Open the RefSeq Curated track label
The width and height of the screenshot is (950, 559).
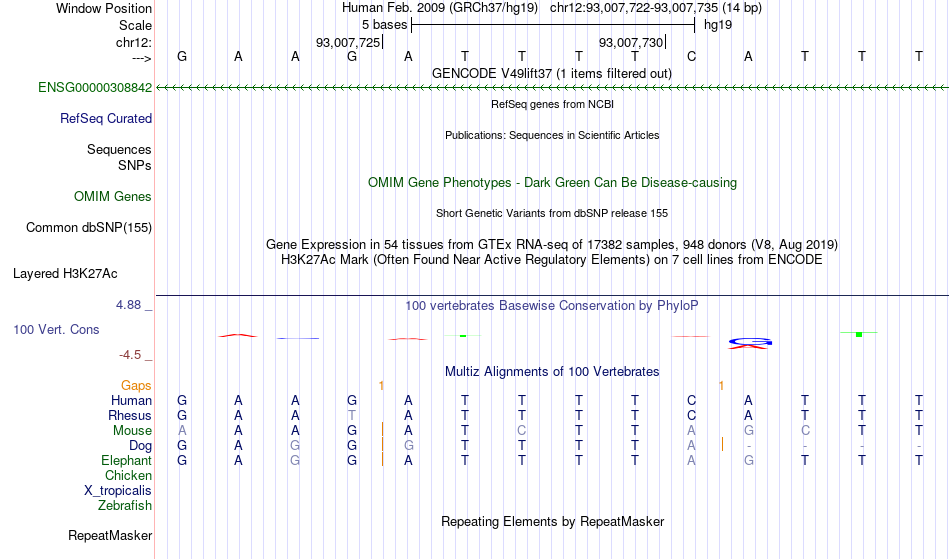pos(105,119)
